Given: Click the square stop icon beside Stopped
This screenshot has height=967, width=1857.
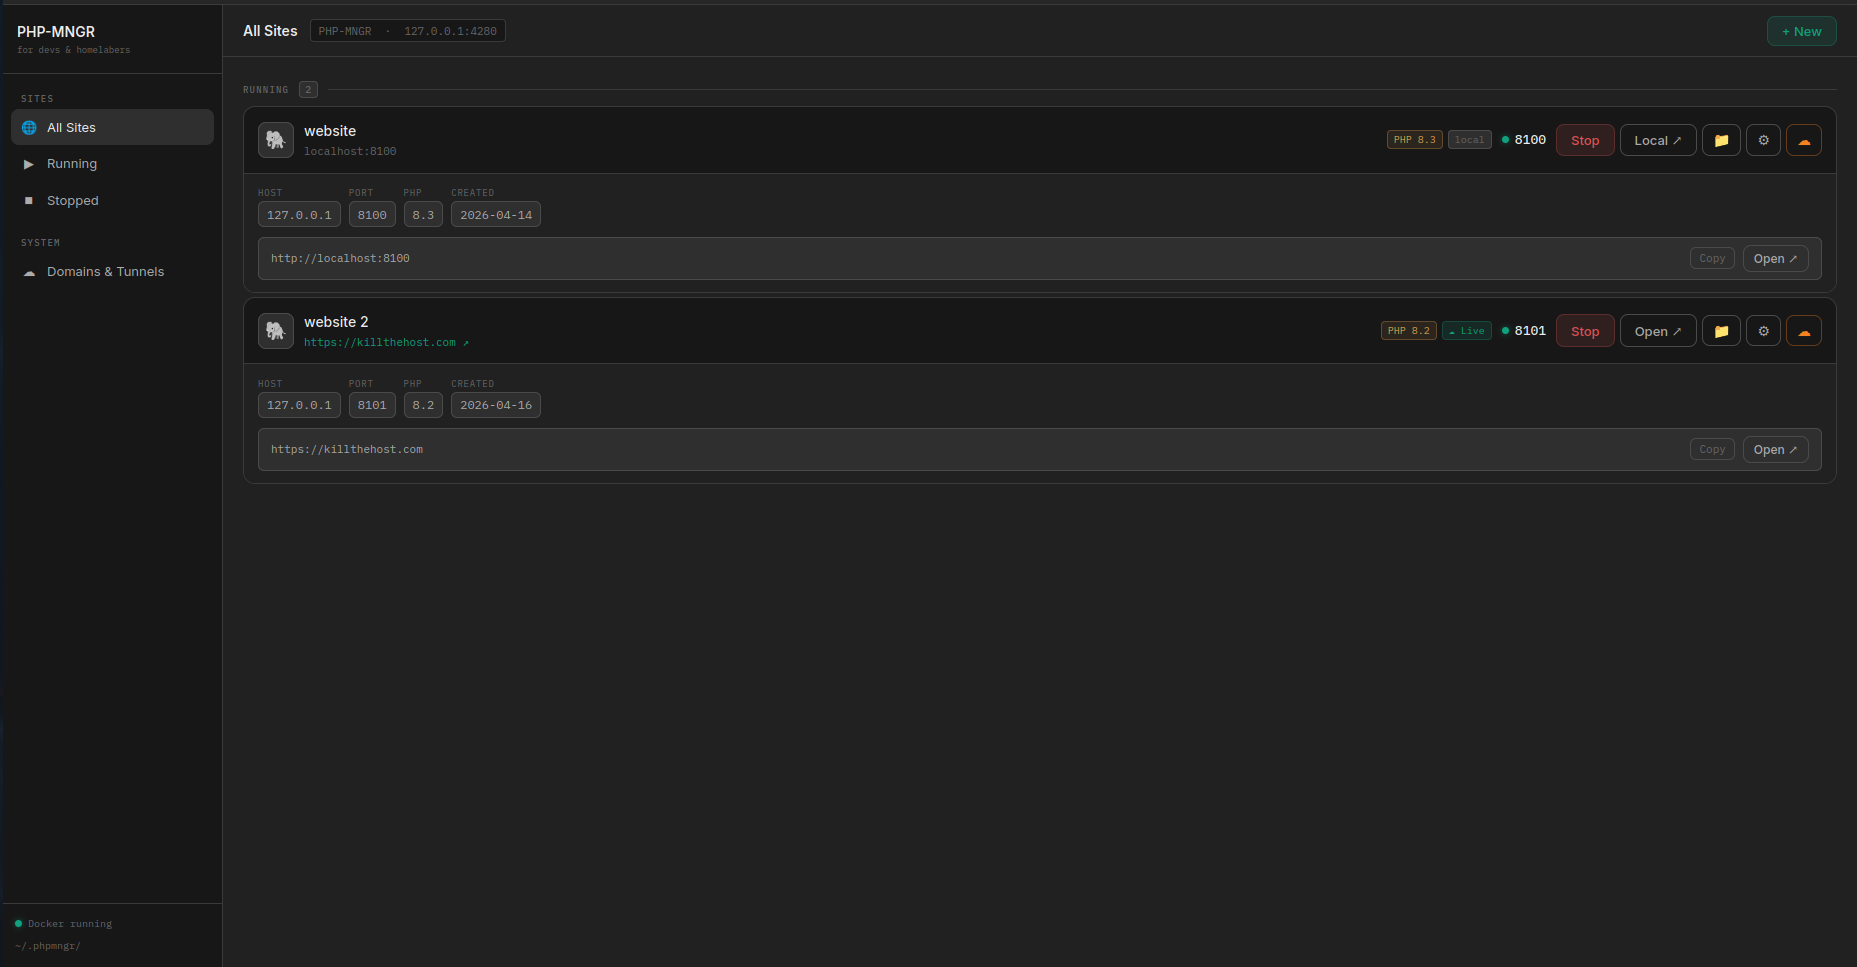Looking at the screenshot, I should 29,200.
